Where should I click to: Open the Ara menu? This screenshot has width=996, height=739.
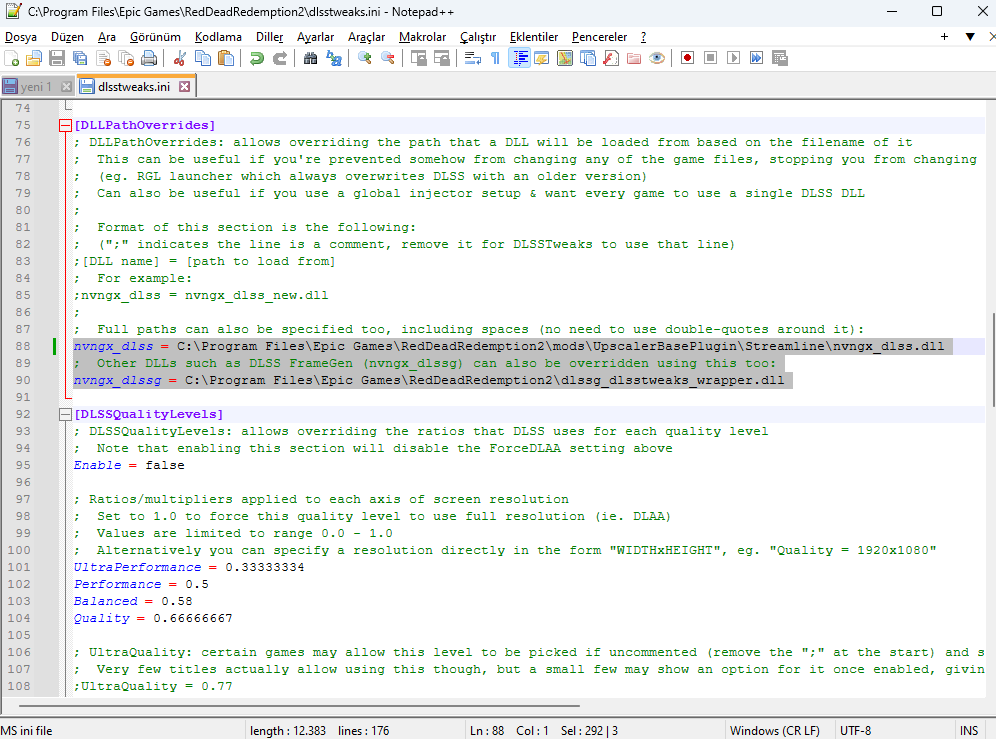pos(107,37)
